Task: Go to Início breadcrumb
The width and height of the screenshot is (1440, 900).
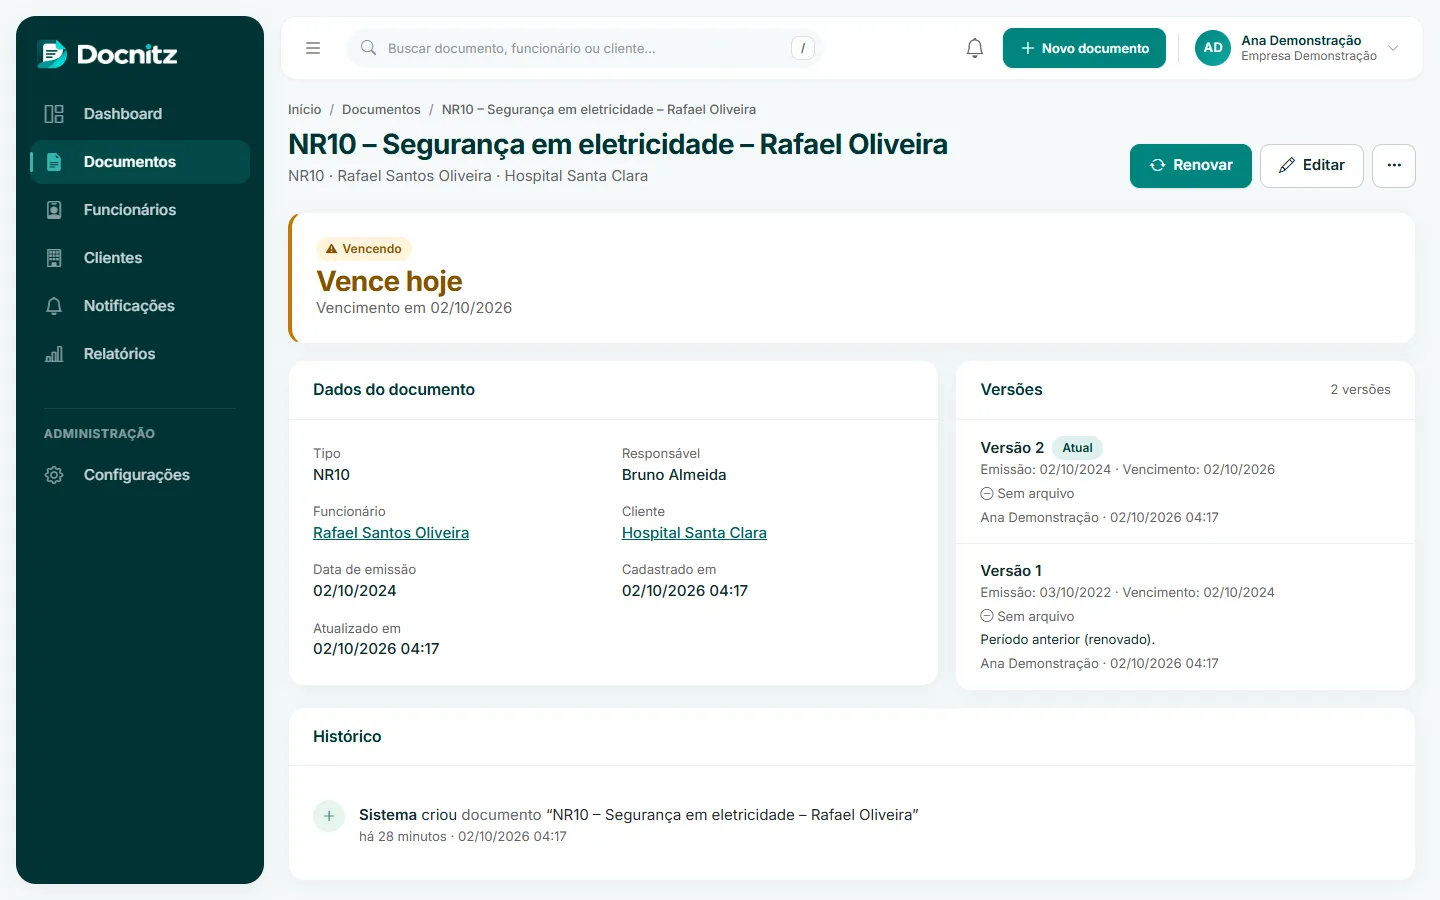Action: coord(305,110)
